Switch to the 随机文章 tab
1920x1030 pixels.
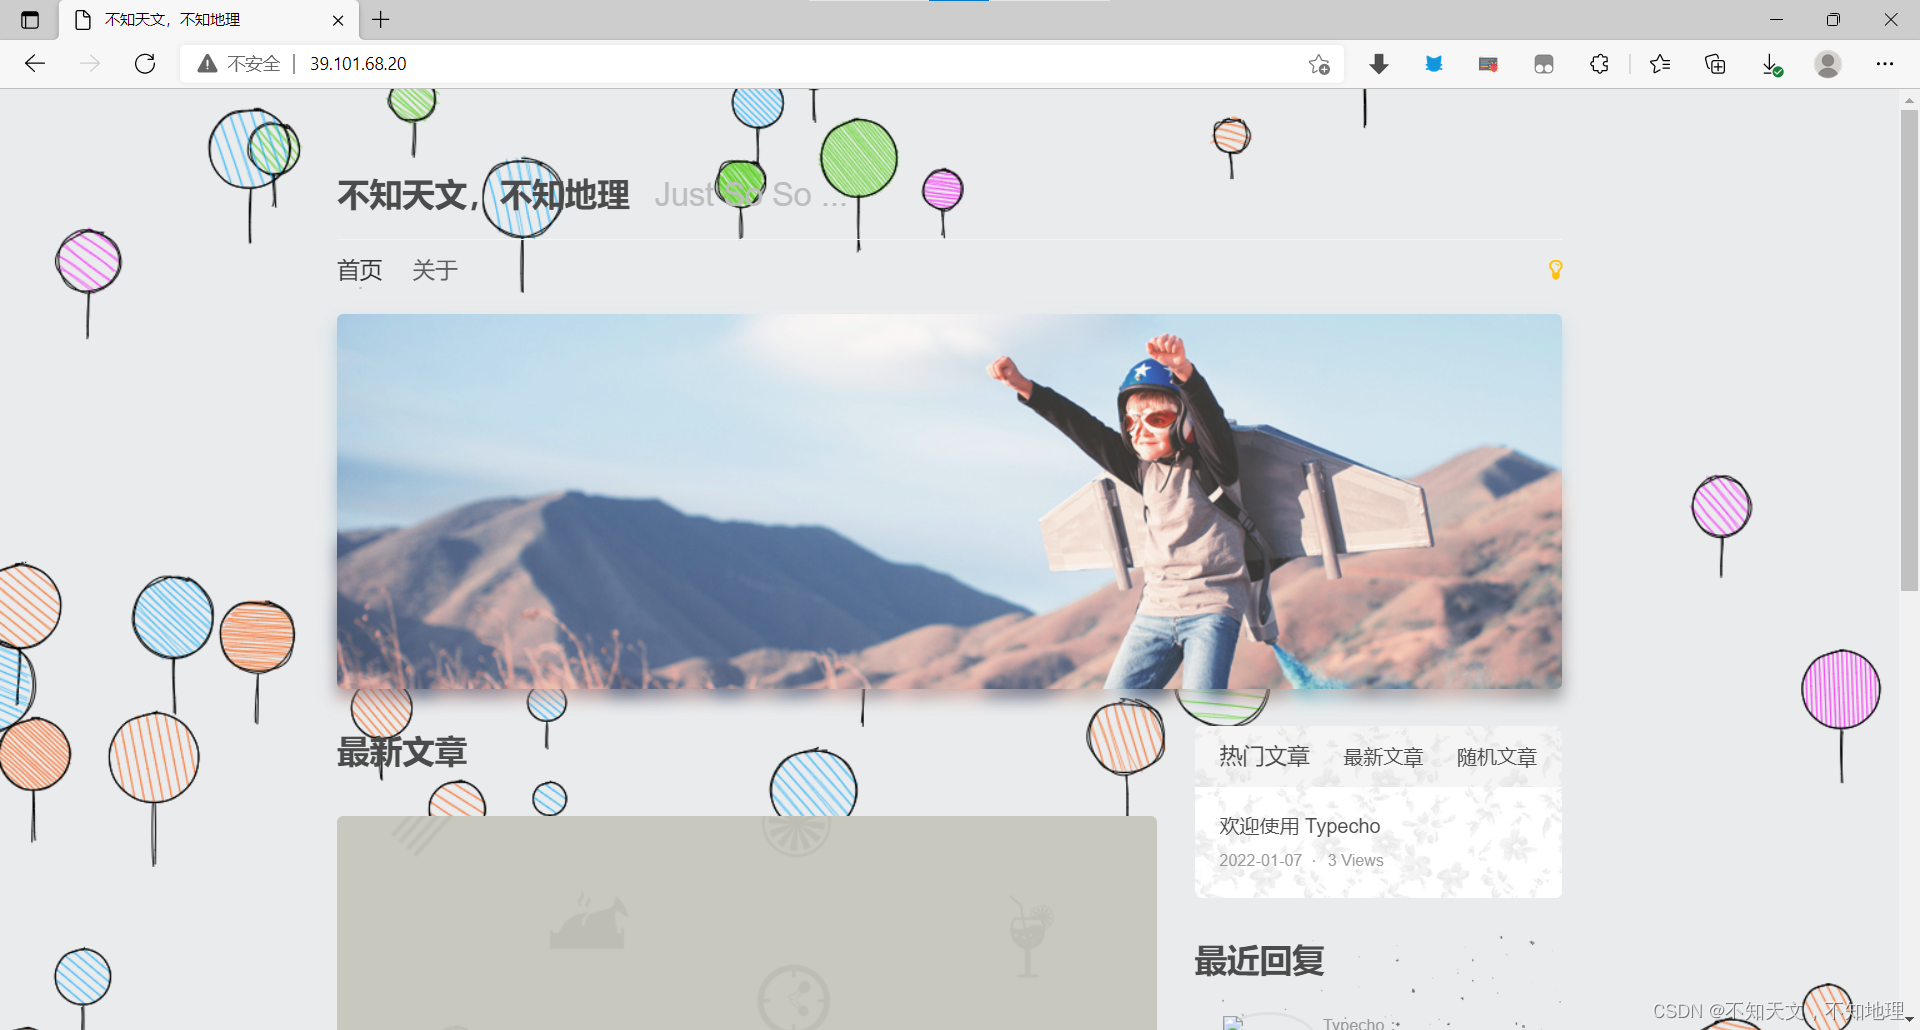(x=1496, y=756)
